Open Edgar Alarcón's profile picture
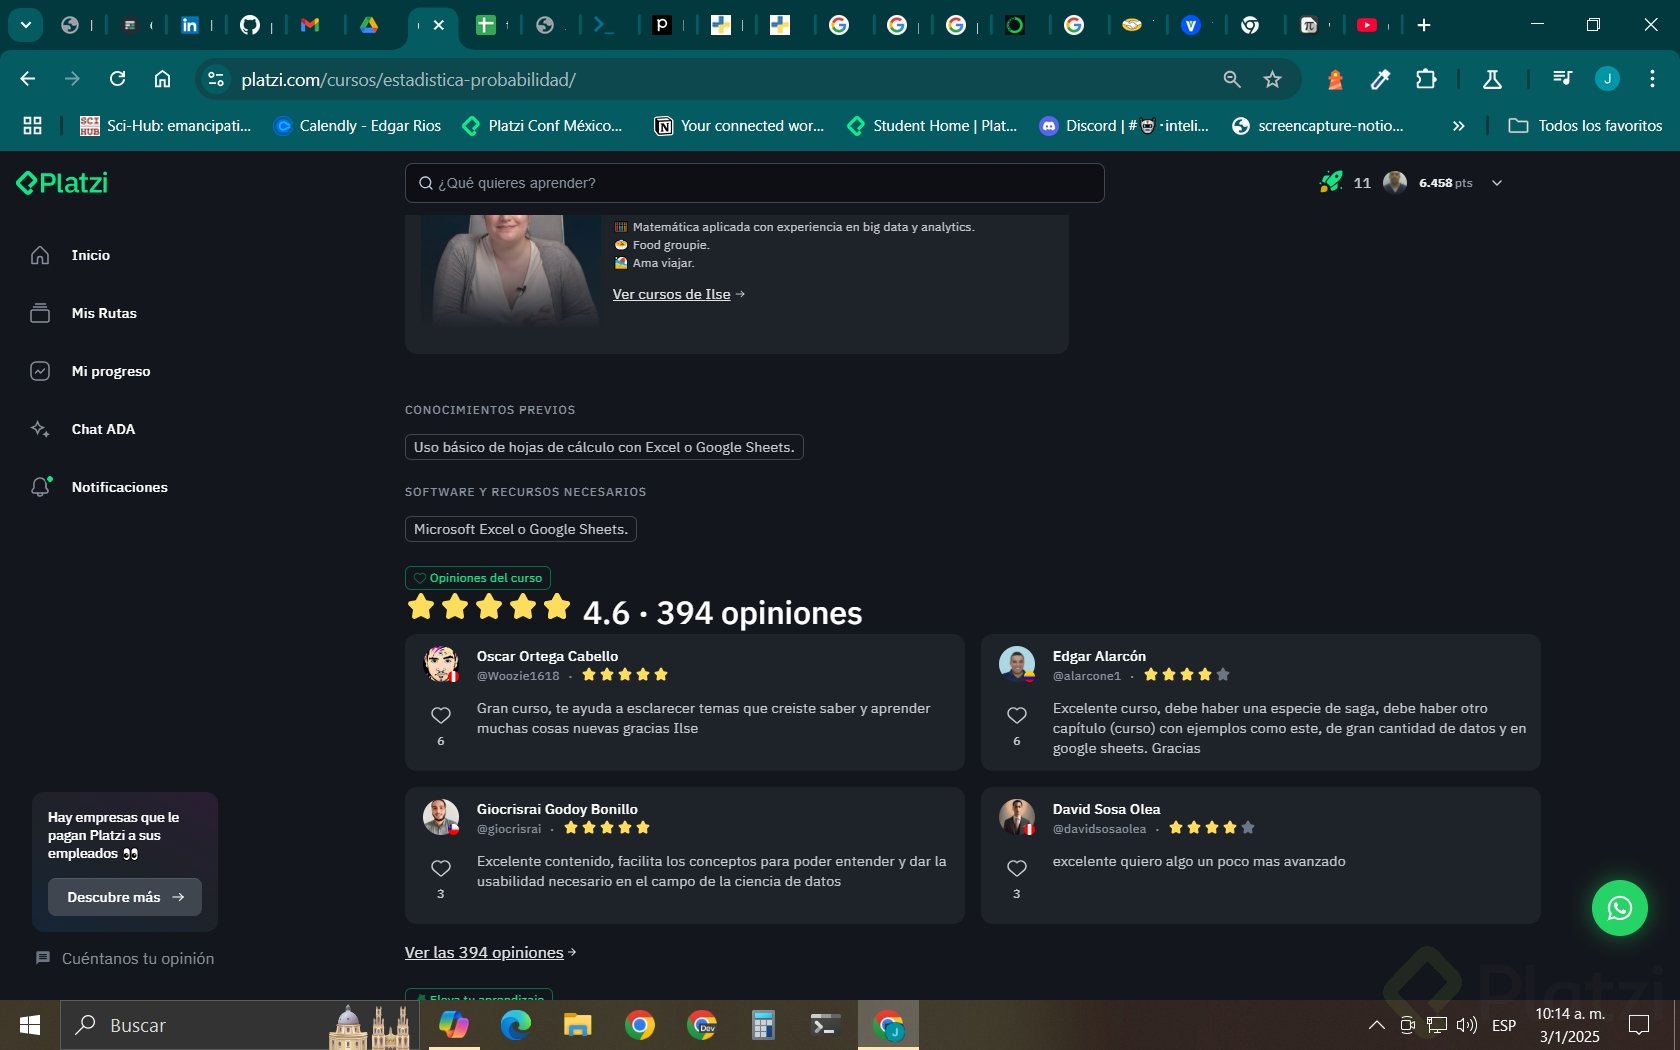The width and height of the screenshot is (1680, 1050). coord(1017,664)
